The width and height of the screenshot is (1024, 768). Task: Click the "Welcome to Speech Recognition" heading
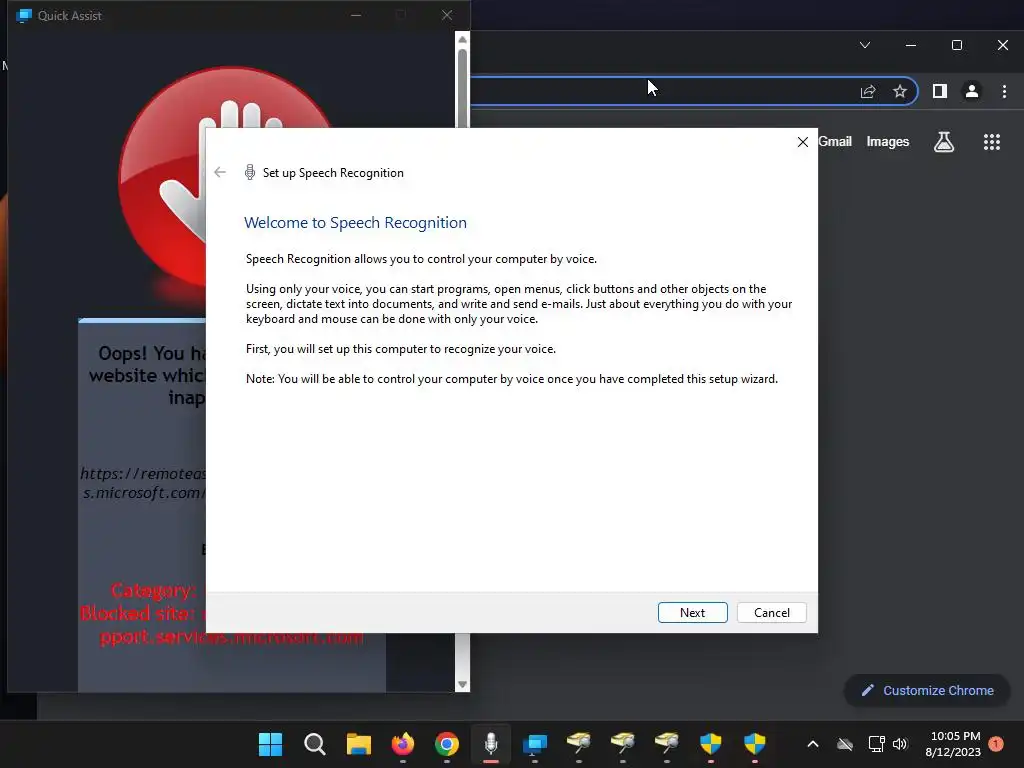[x=355, y=223]
